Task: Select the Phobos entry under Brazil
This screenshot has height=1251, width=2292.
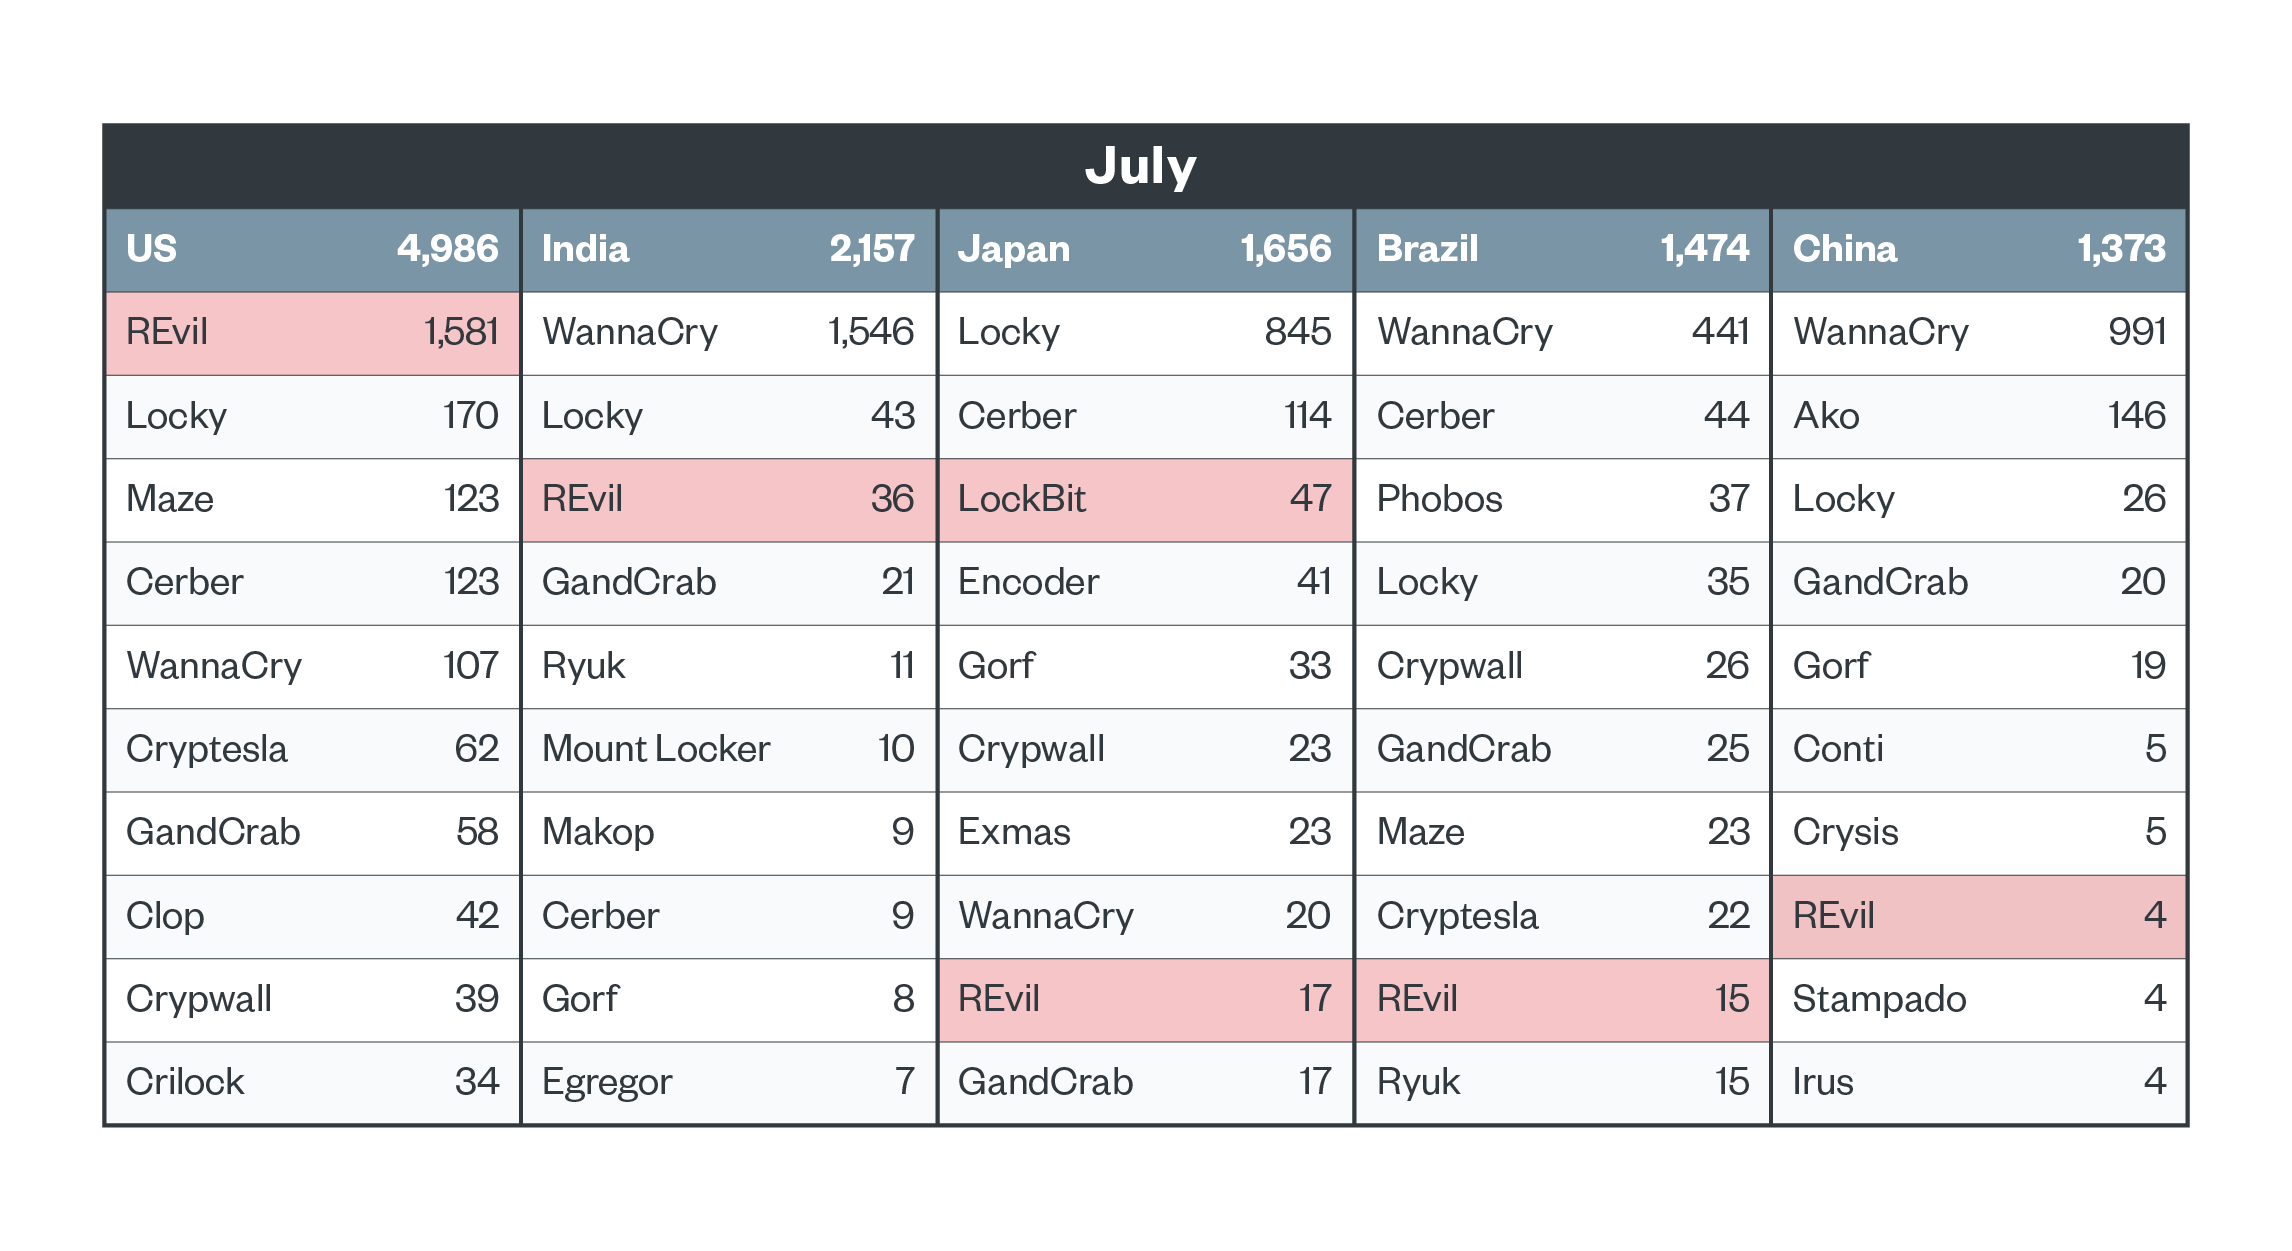Action: click(x=1562, y=499)
